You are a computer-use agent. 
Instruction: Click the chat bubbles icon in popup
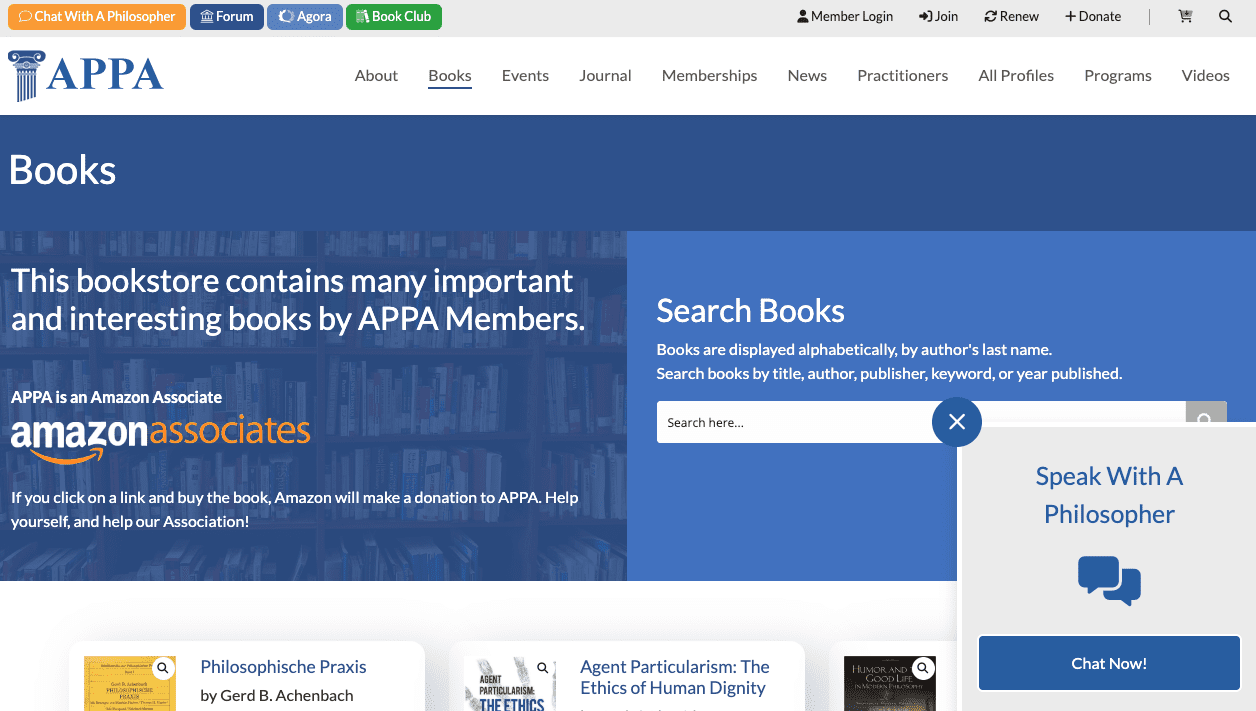pyautogui.click(x=1109, y=581)
